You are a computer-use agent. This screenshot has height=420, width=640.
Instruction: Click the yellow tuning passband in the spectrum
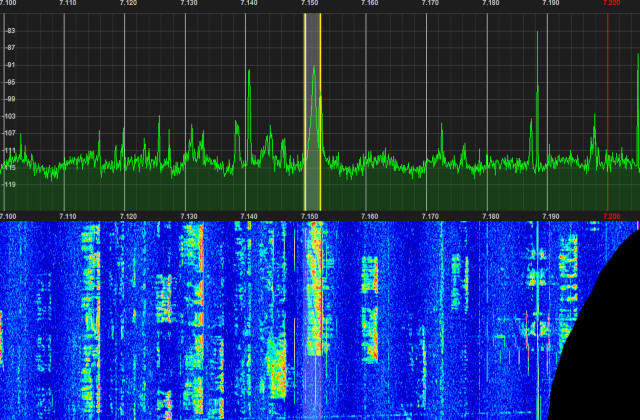click(312, 110)
